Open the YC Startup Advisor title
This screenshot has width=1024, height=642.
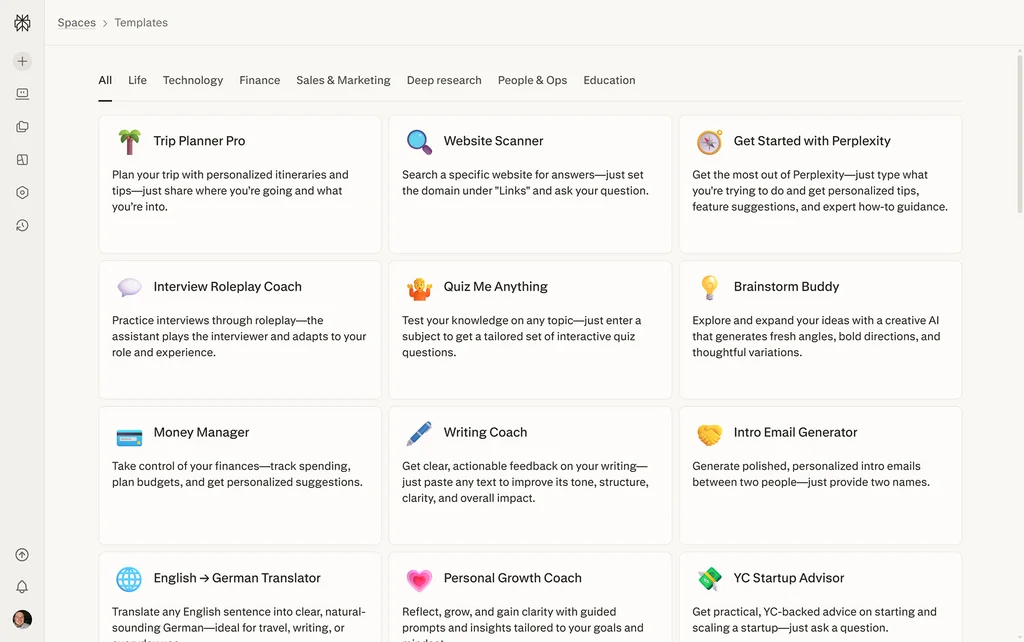click(x=788, y=578)
